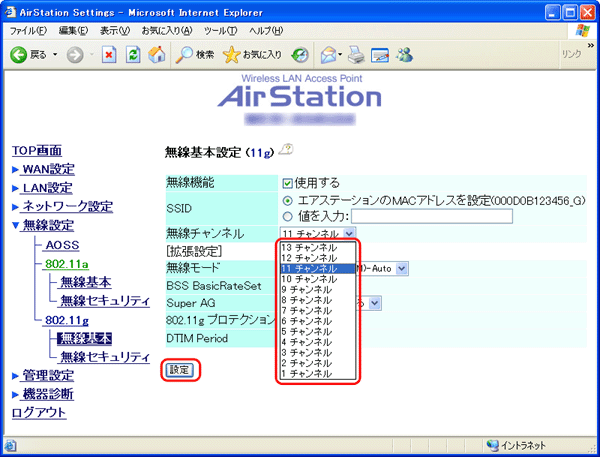Open the WAN設定 sidebar link
600x457 pixels.
pos(49,169)
